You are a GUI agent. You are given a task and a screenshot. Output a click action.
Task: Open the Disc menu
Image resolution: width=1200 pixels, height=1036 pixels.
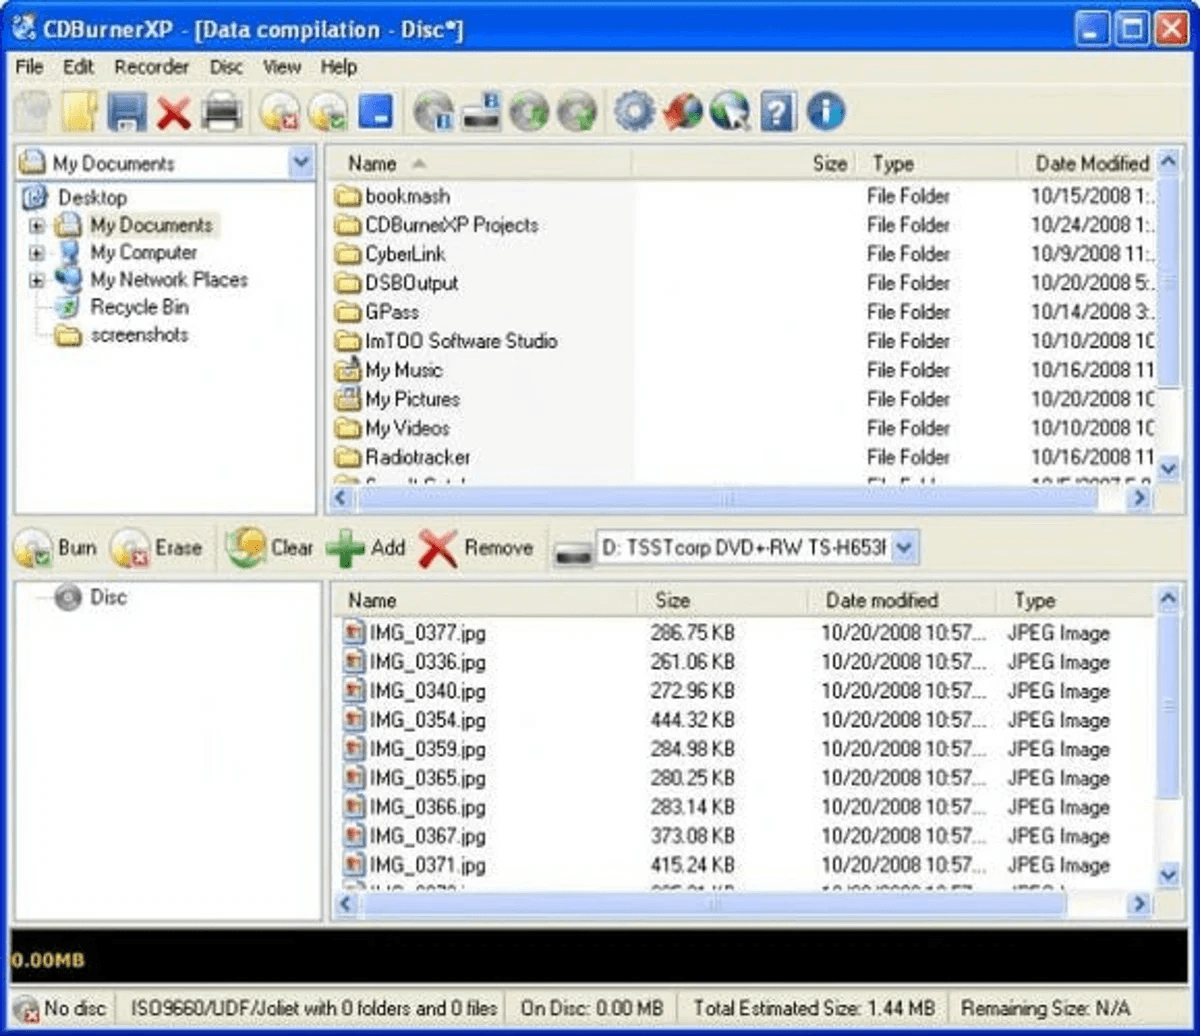[x=226, y=67]
